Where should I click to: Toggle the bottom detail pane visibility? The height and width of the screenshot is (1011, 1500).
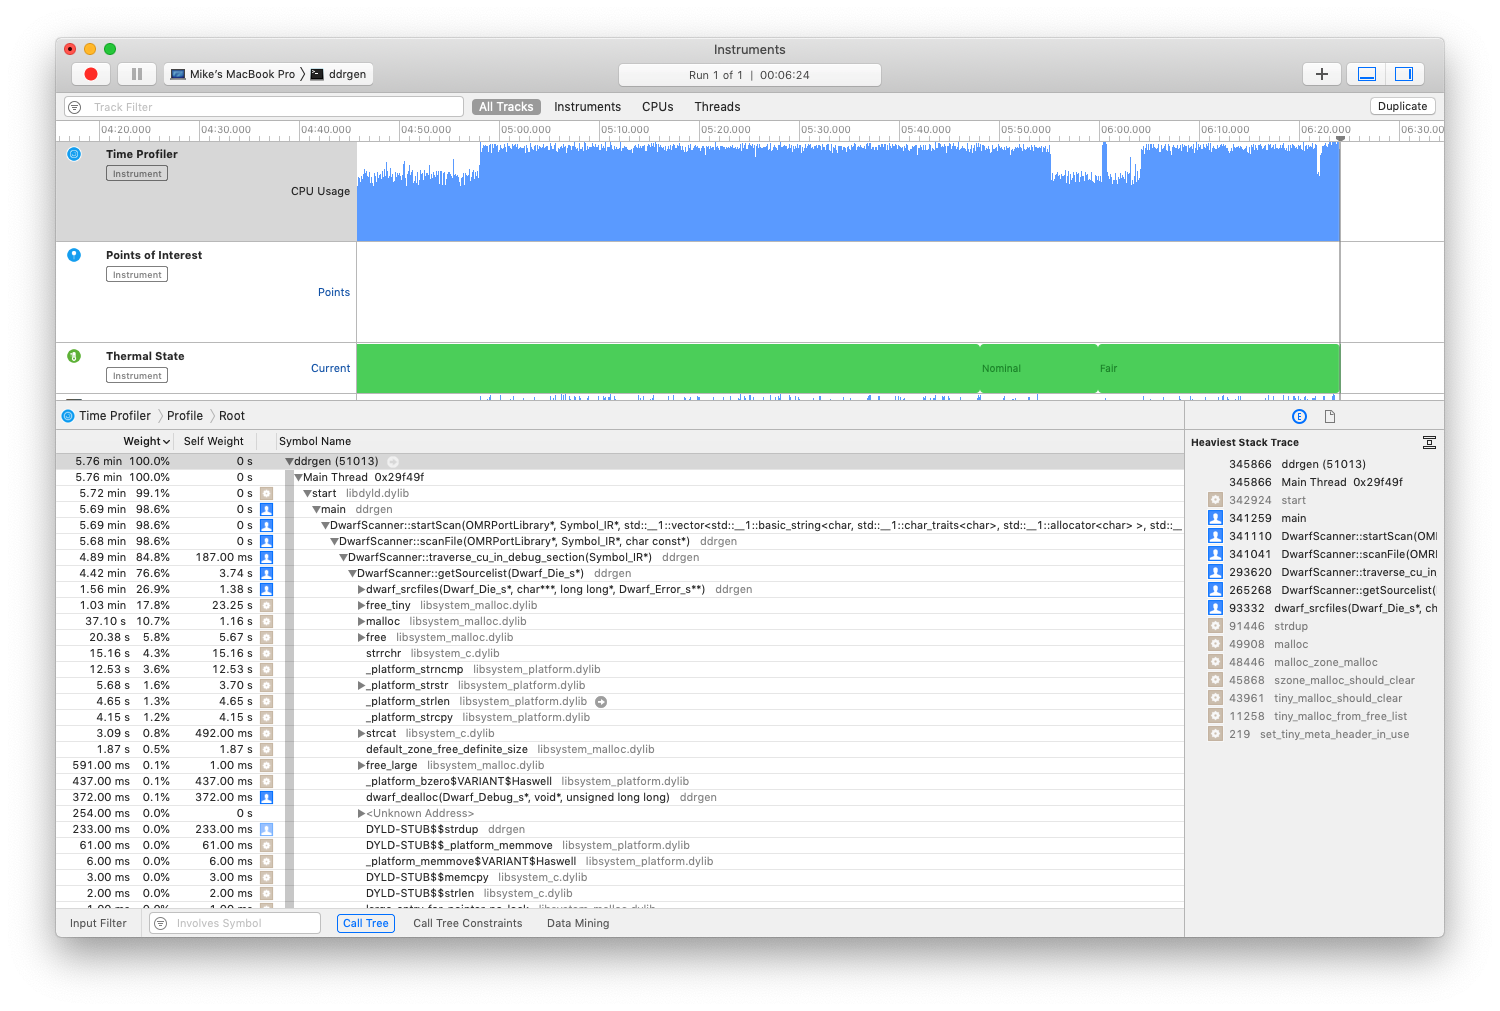(1366, 73)
